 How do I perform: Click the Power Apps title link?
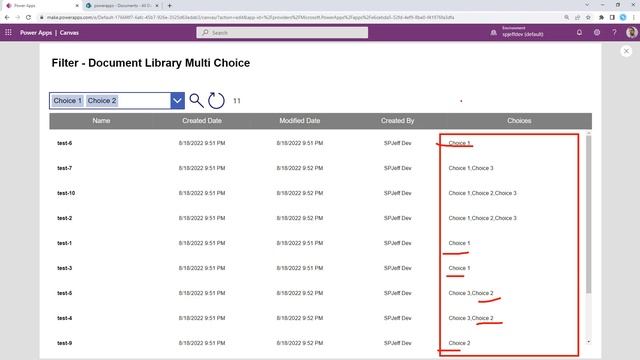tap(36, 33)
